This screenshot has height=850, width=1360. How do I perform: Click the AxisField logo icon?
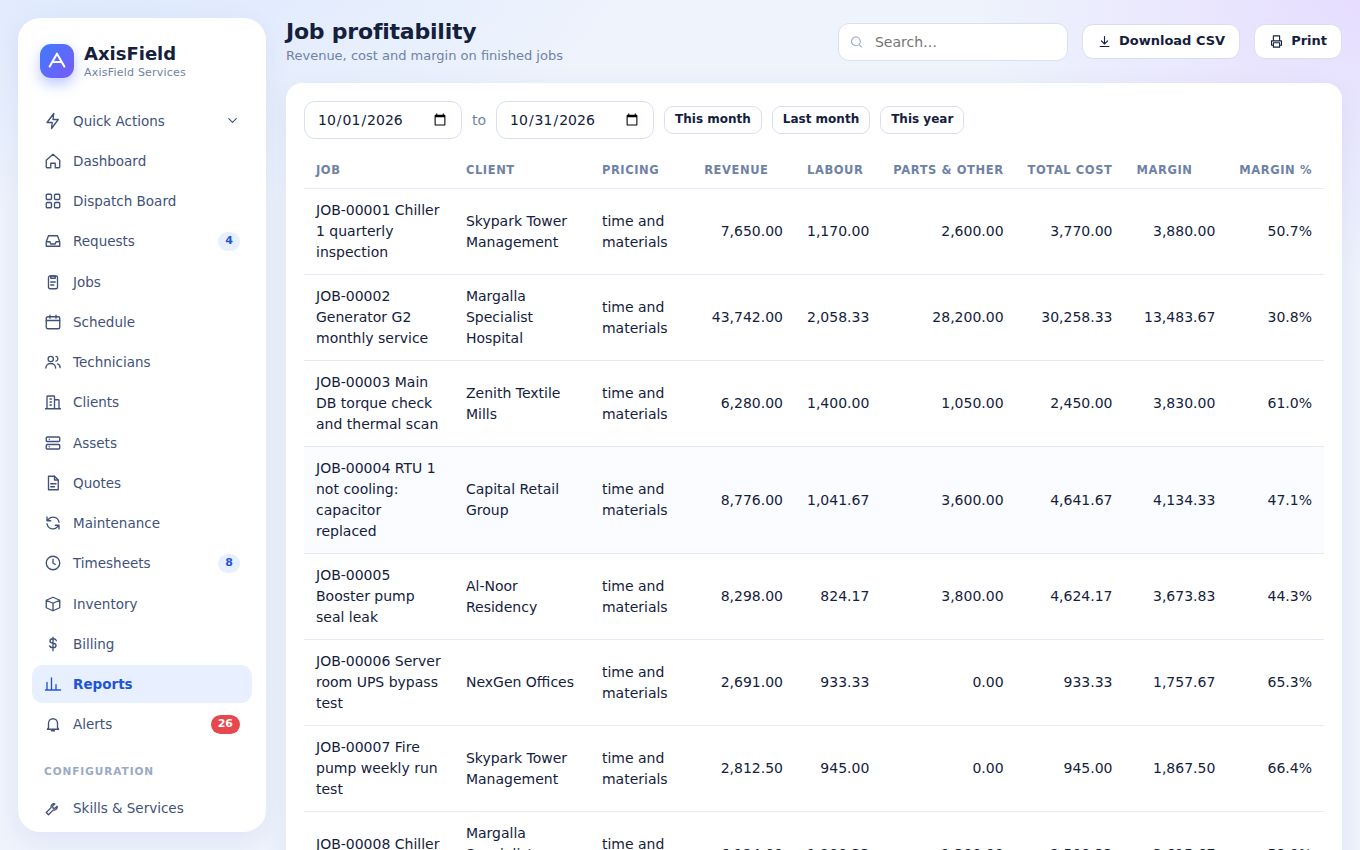[x=57, y=61]
